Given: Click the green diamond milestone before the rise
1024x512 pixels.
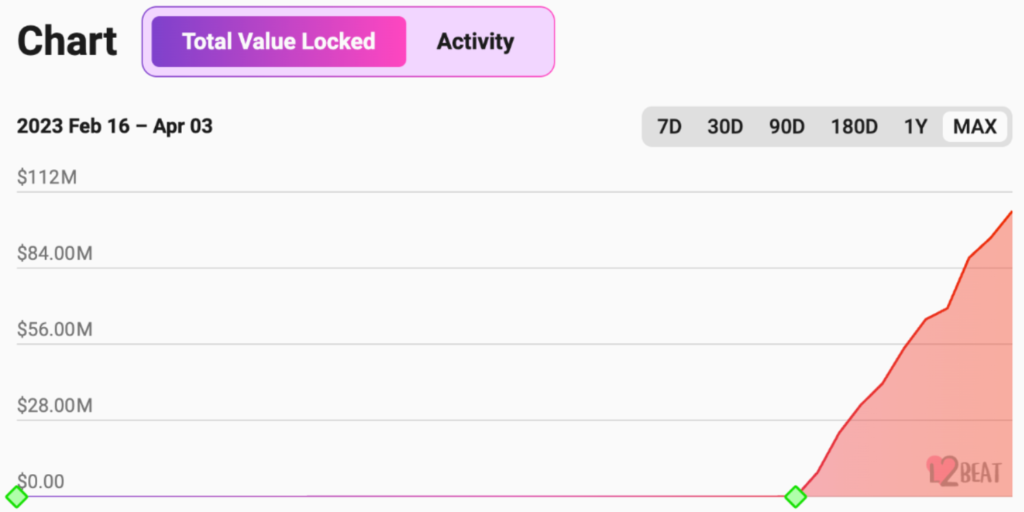Looking at the screenshot, I should point(795,496).
